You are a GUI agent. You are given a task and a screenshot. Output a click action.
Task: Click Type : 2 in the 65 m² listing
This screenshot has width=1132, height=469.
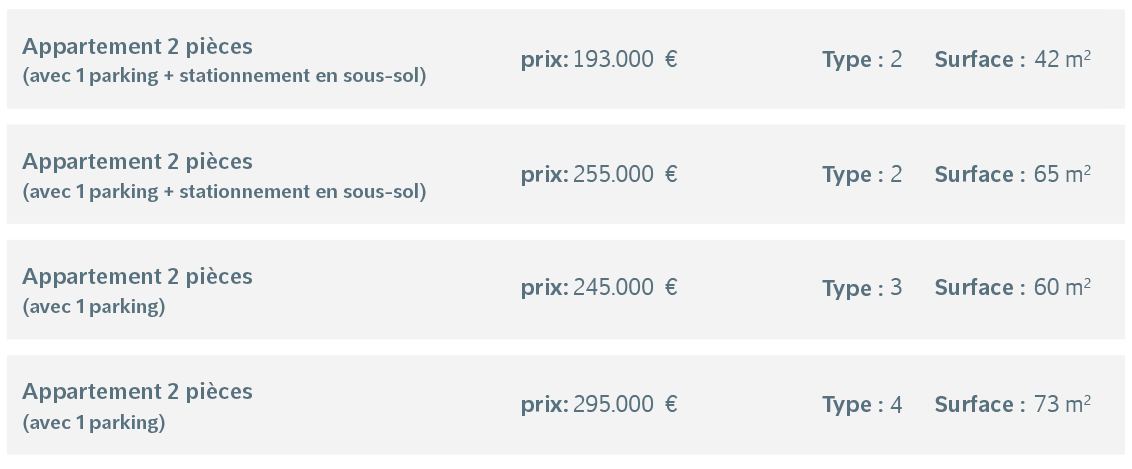point(862,175)
